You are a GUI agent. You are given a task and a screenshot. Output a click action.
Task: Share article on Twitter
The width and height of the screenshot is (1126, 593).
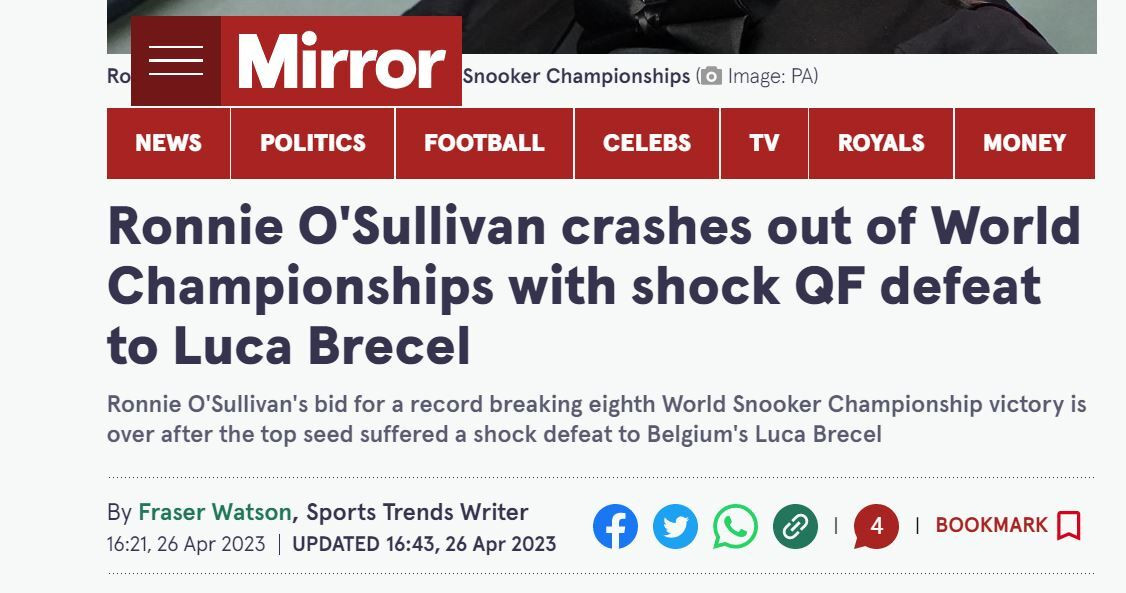pos(675,526)
